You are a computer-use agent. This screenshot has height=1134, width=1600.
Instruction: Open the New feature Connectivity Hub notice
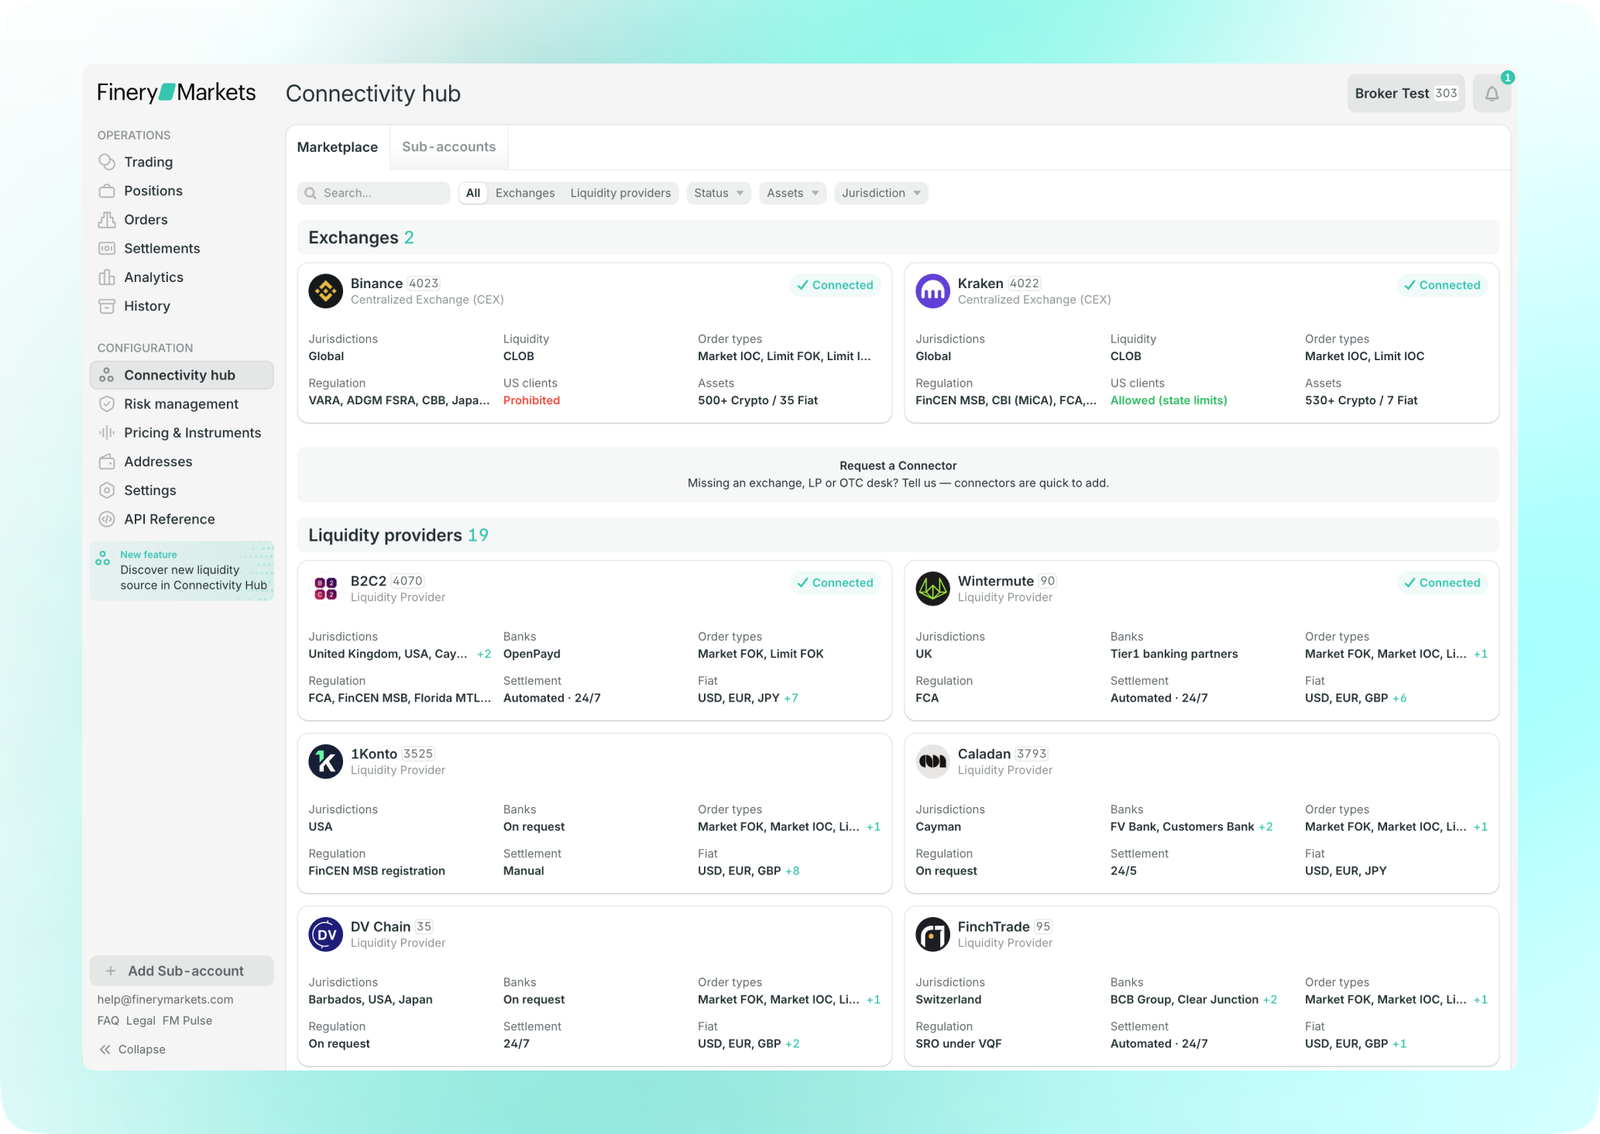pos(181,571)
